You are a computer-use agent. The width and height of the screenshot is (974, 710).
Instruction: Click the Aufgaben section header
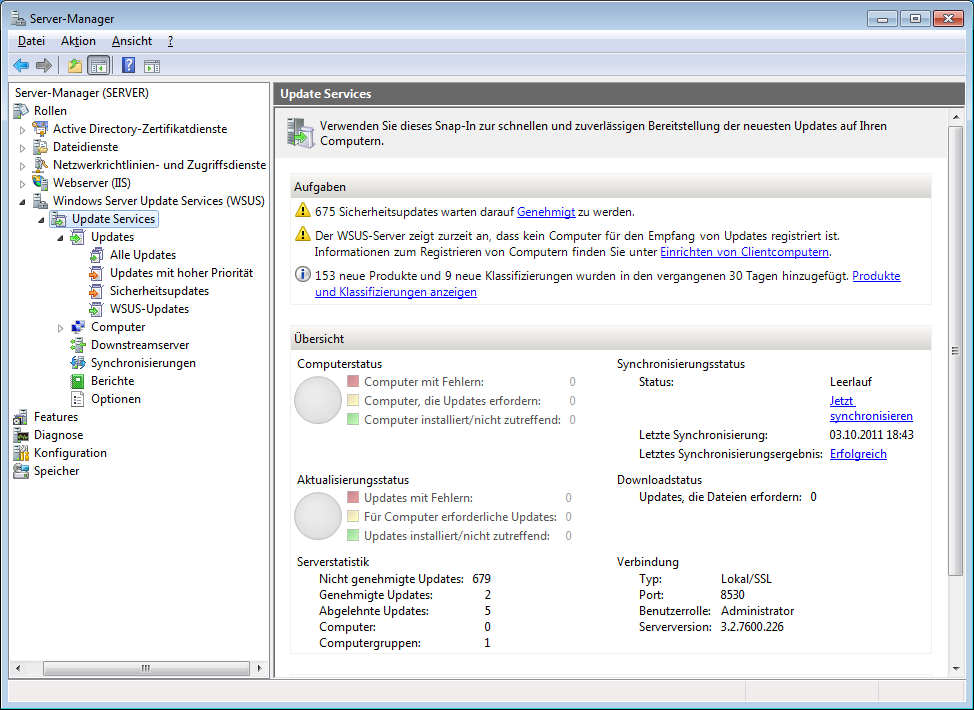pos(611,186)
